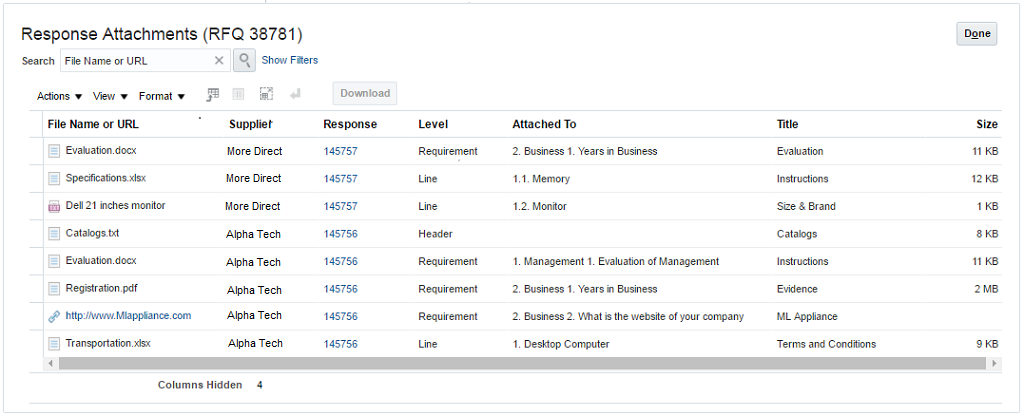Image resolution: width=1024 pixels, height=416 pixels.
Task: Clear the search field with X icon
Action: click(219, 61)
